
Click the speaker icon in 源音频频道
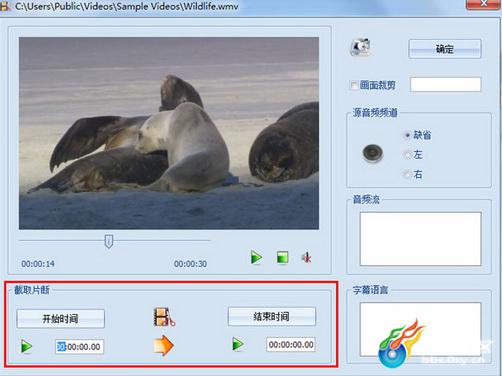click(372, 153)
